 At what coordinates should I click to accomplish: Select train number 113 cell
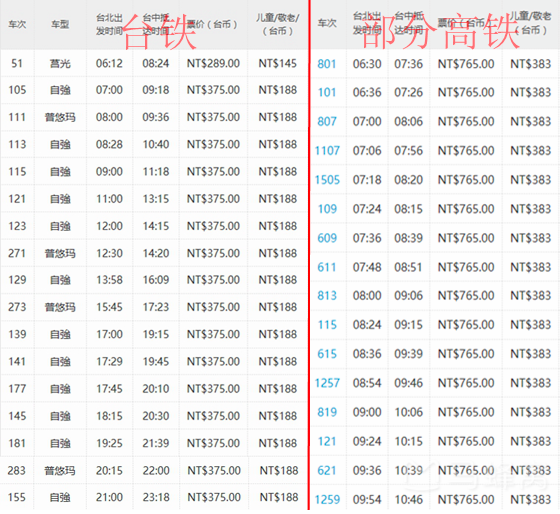pos(17,145)
